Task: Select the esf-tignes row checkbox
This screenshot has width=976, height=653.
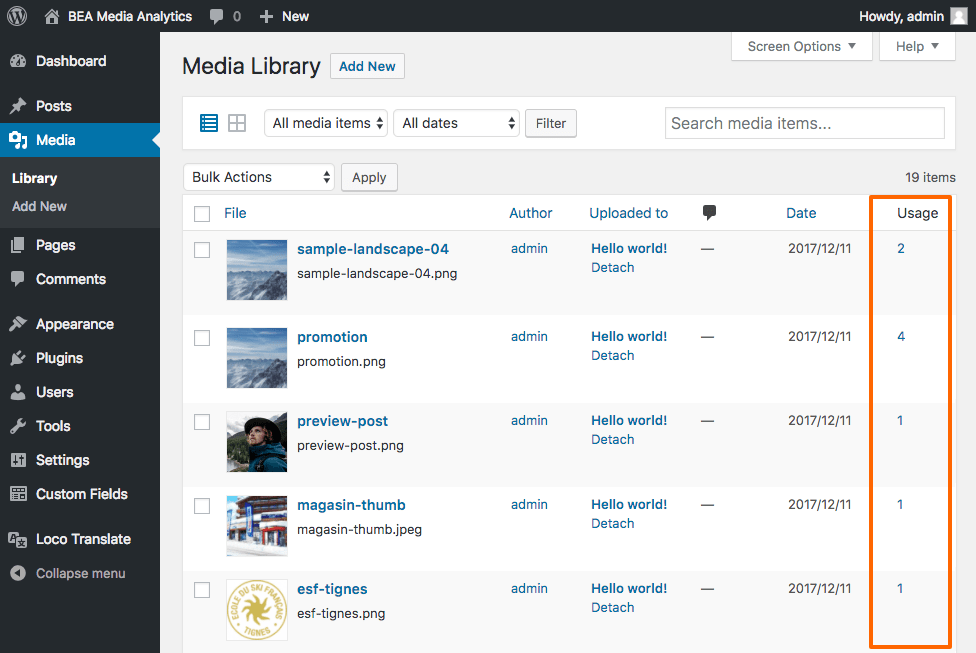Action: [x=202, y=590]
